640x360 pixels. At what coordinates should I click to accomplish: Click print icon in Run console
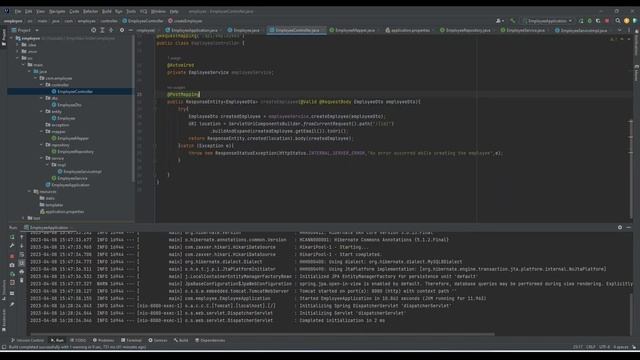point(22,272)
